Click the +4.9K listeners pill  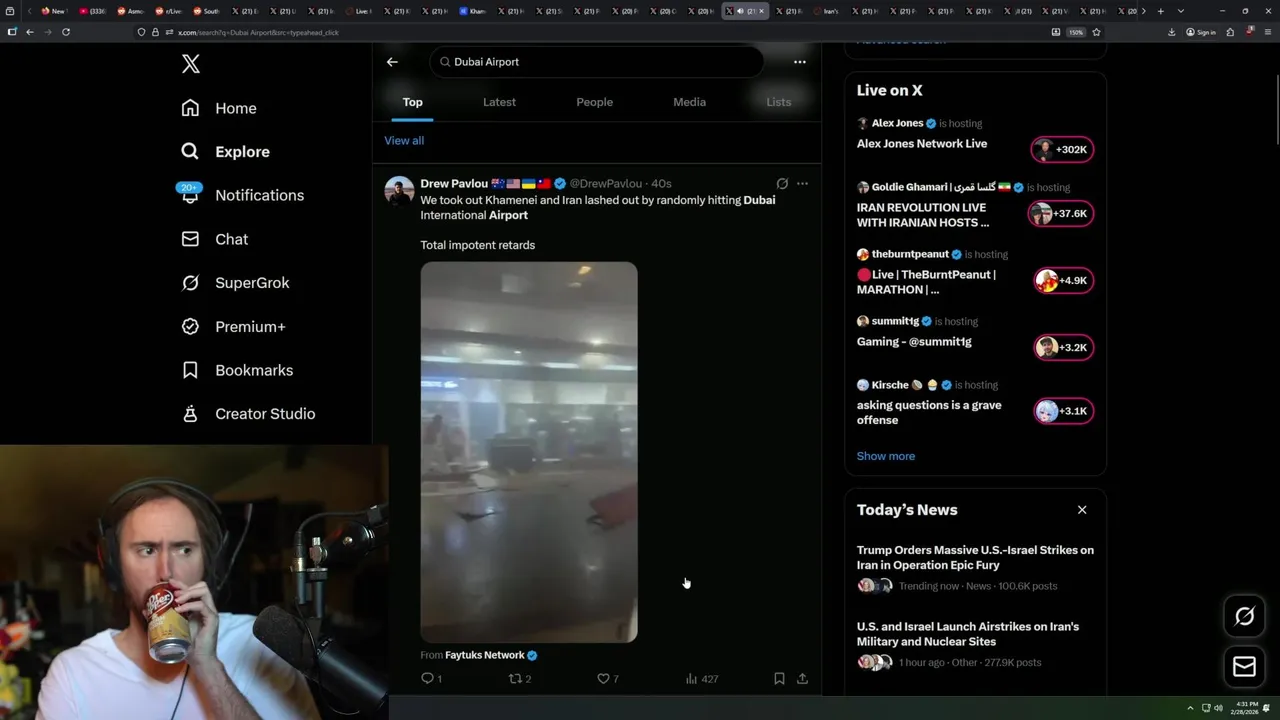1063,281
